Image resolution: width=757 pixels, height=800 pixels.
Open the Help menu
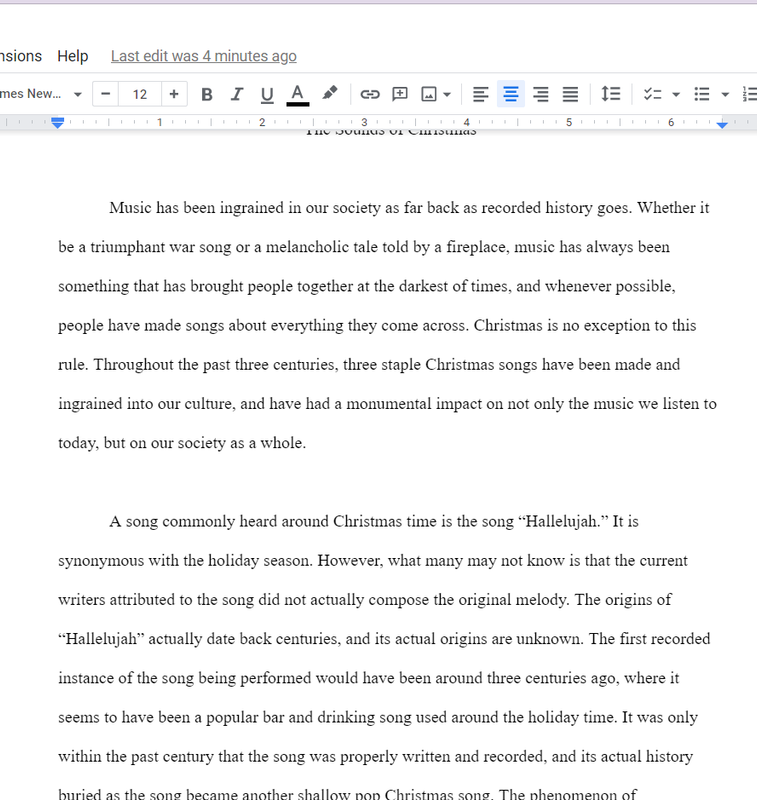(72, 56)
